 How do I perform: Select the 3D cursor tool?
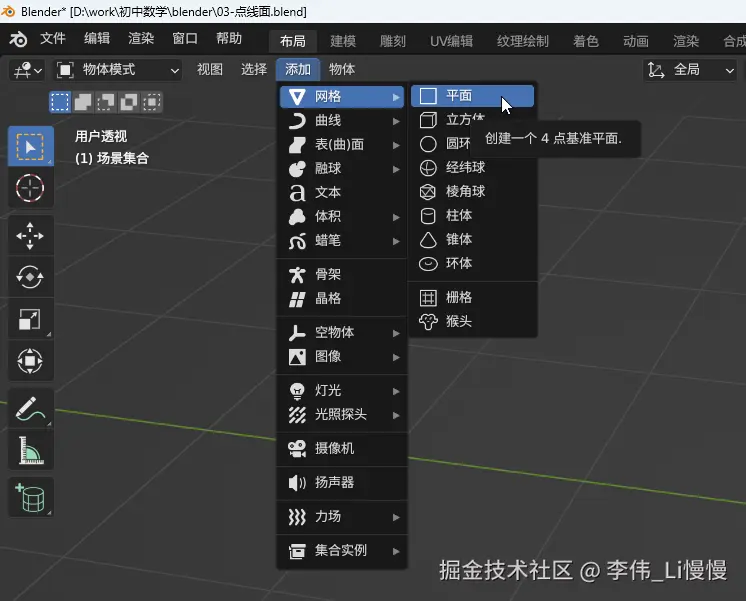[x=30, y=188]
